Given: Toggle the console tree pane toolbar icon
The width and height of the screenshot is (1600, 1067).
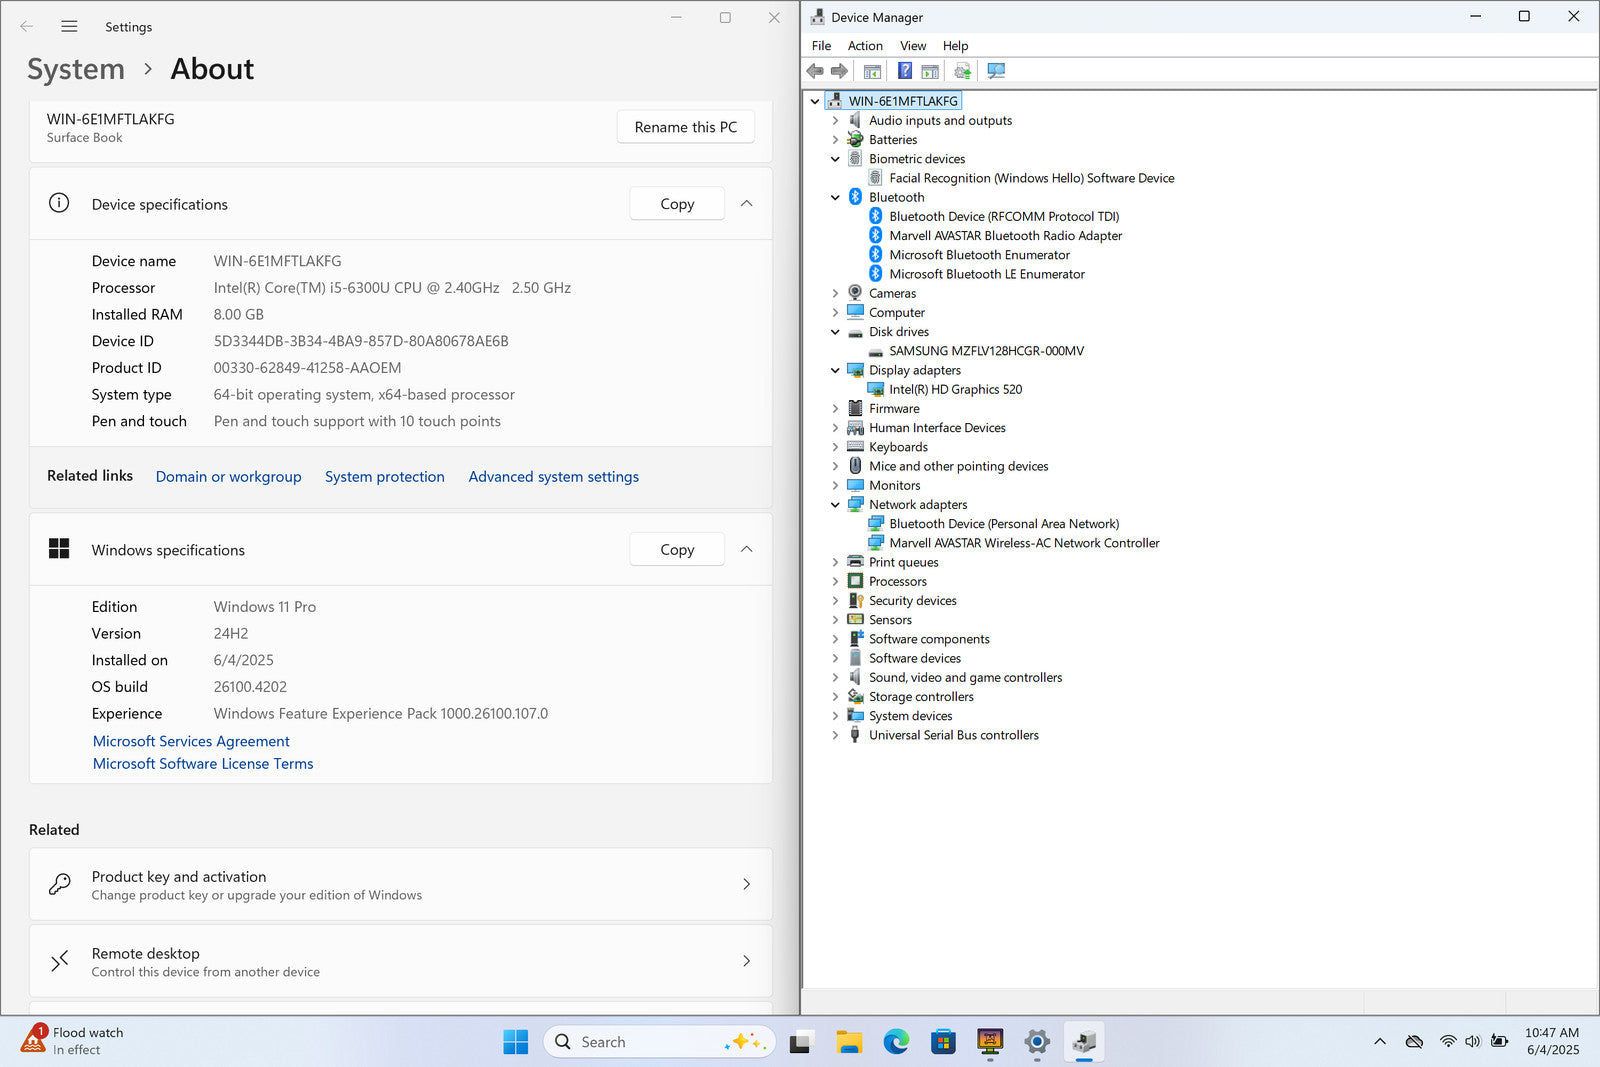Looking at the screenshot, I should (x=872, y=71).
